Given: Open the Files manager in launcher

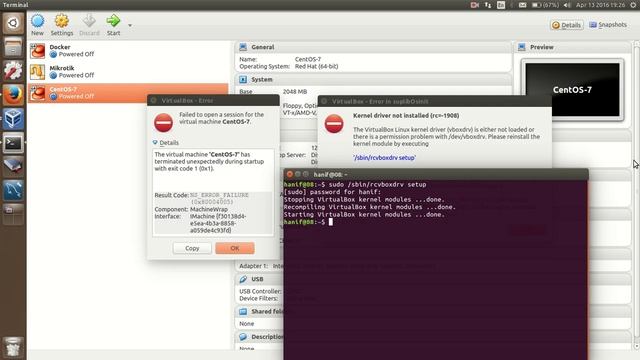Looking at the screenshot, I should 13,47.
